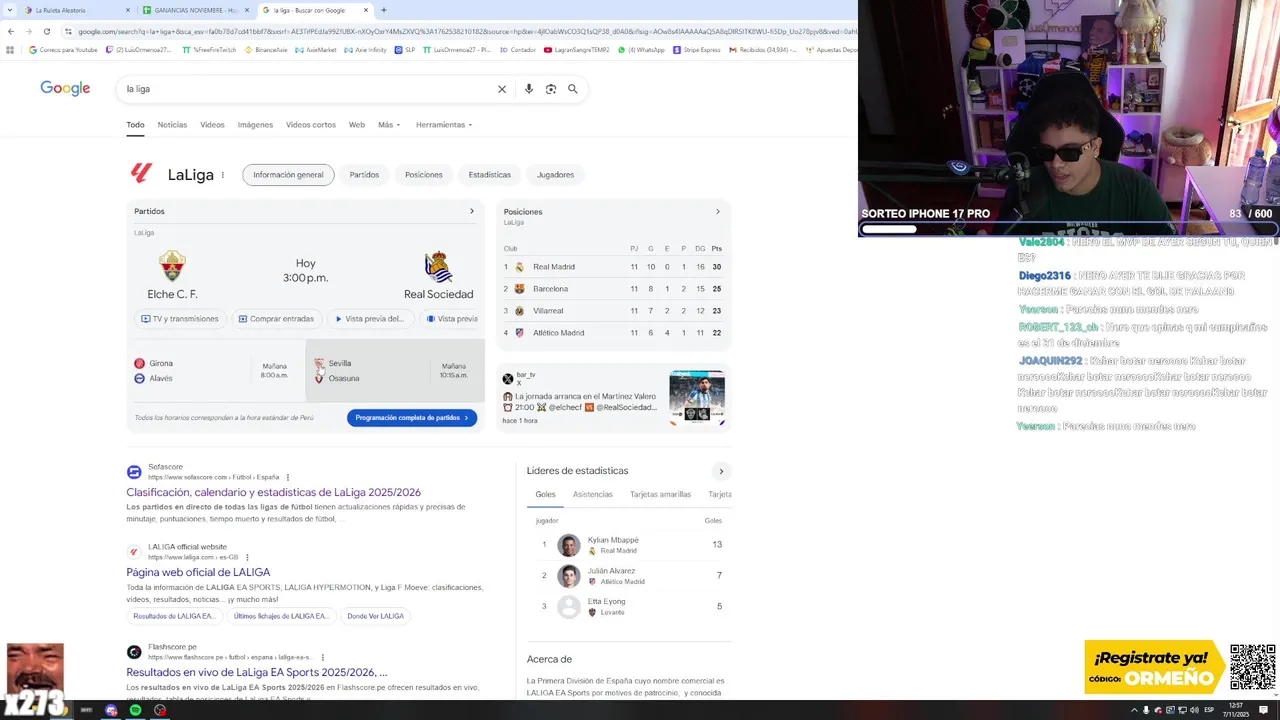Click TV y transmisiones button
The image size is (1280, 720).
pyautogui.click(x=180, y=319)
